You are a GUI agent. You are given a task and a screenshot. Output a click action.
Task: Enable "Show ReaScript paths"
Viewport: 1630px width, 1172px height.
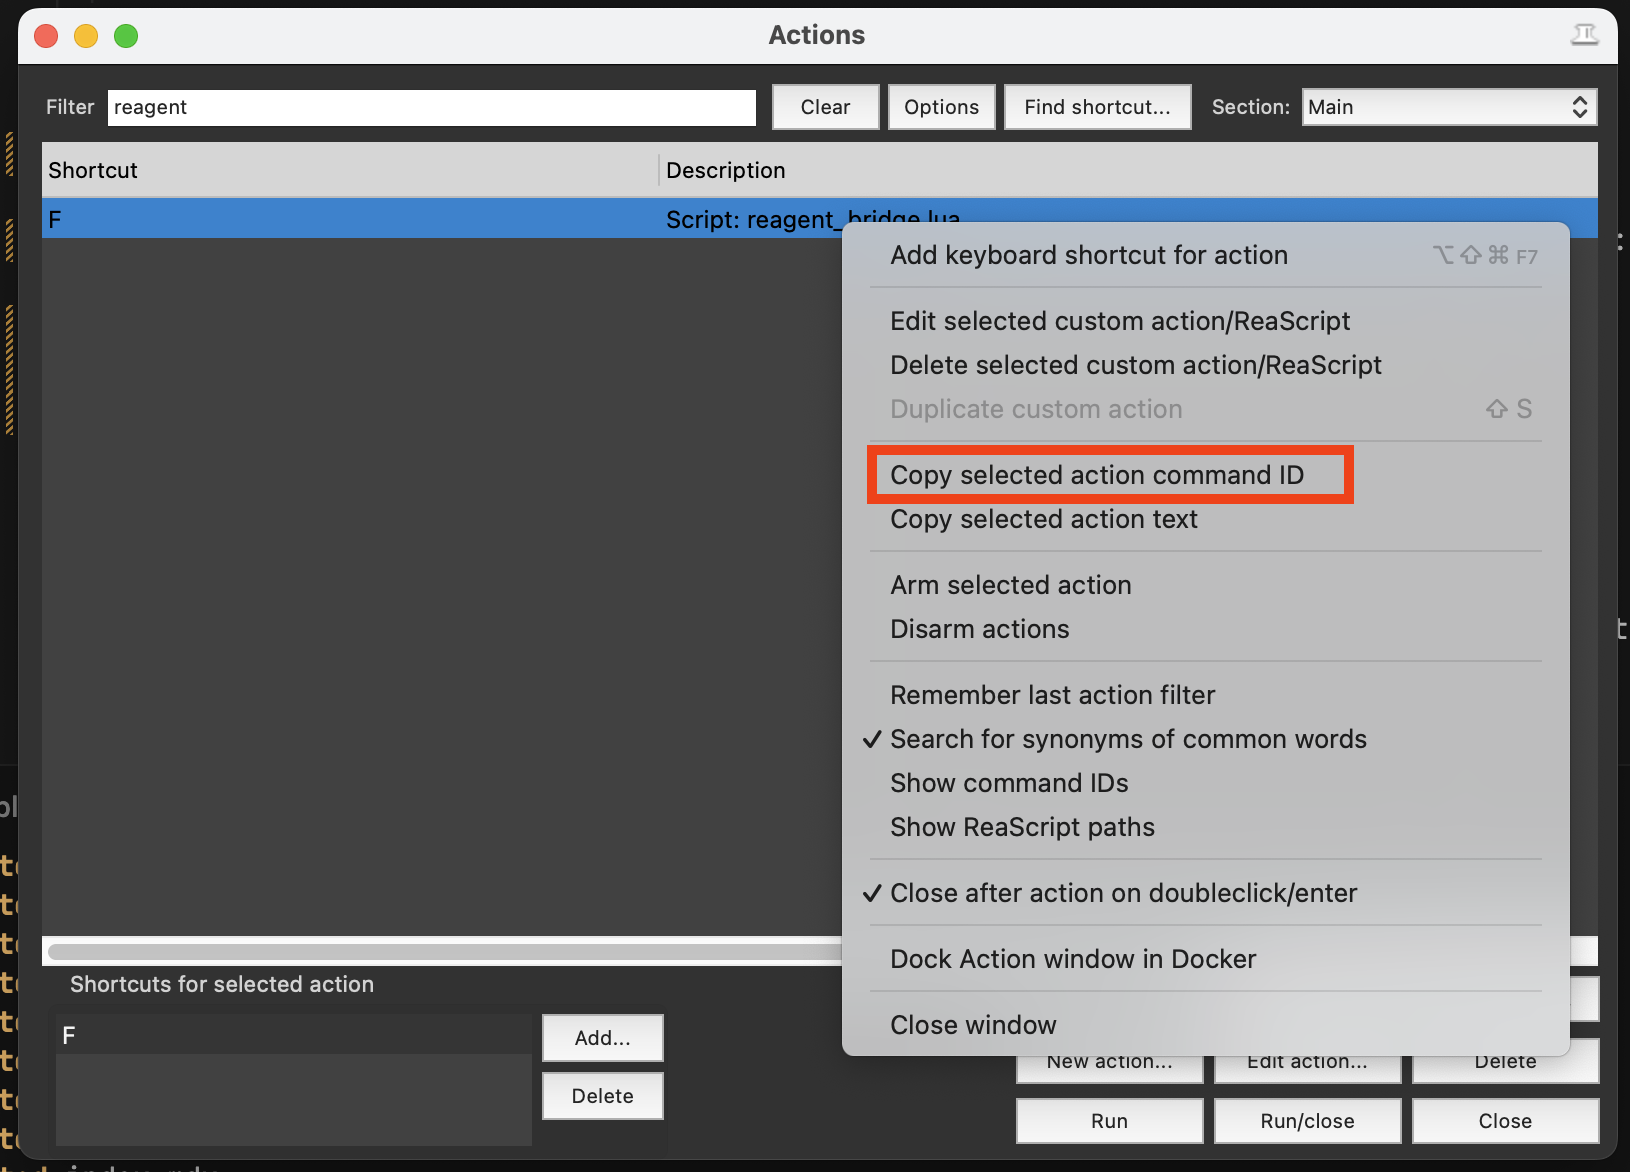coord(1022,827)
